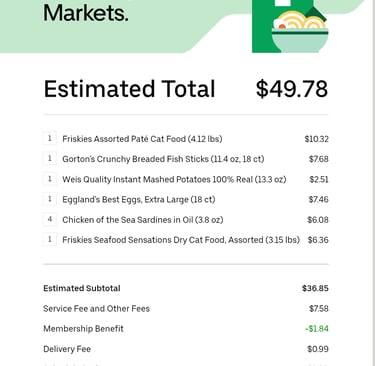Click quantity 4 box for Sardines

(50, 220)
